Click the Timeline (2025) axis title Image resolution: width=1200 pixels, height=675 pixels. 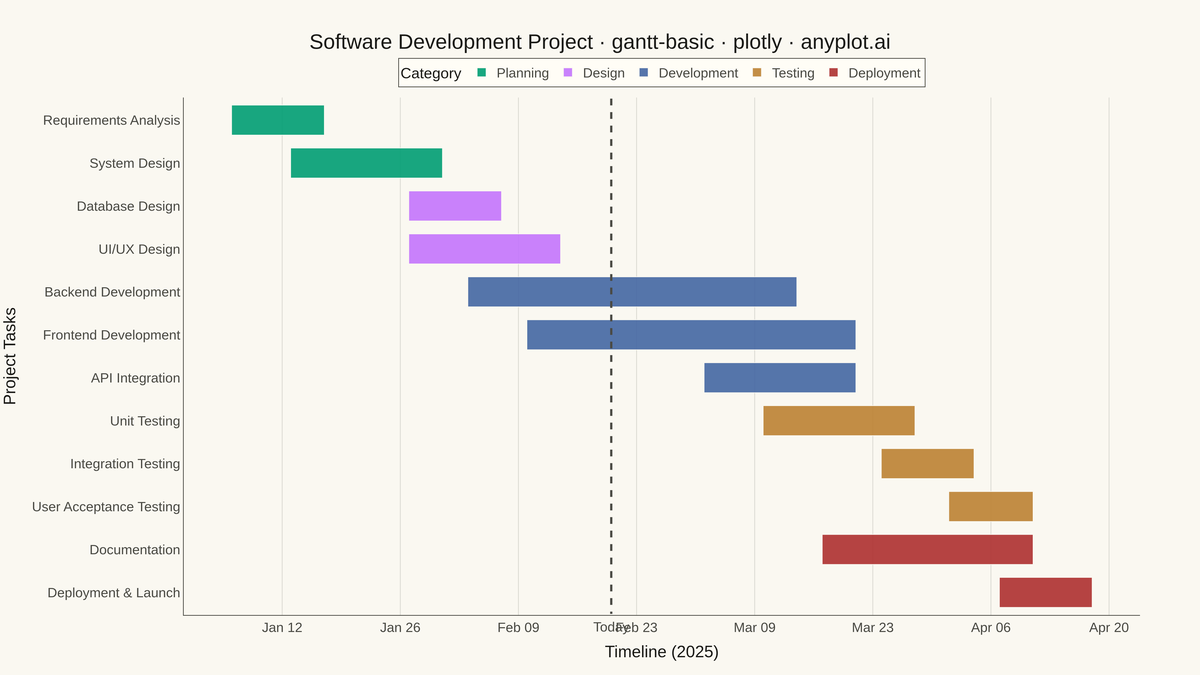(661, 652)
